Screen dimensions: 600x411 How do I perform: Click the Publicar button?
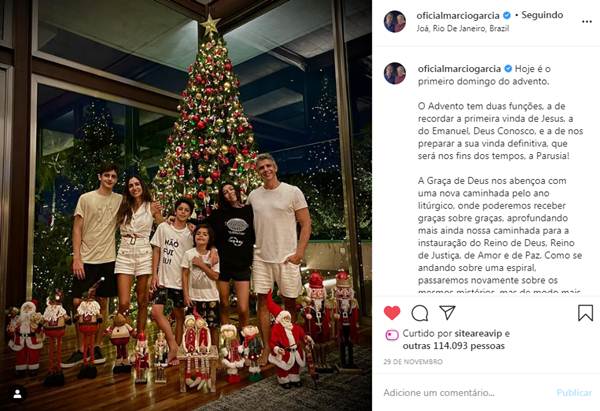[x=574, y=393]
